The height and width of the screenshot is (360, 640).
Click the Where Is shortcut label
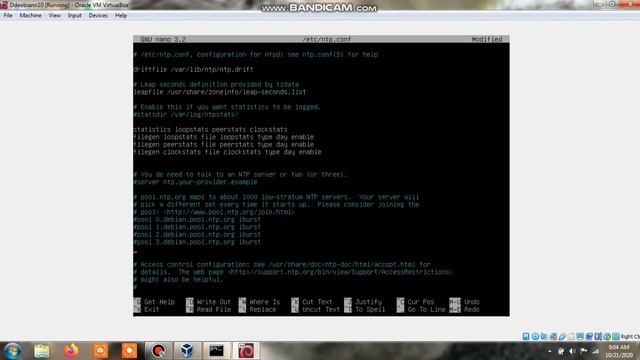click(x=264, y=302)
